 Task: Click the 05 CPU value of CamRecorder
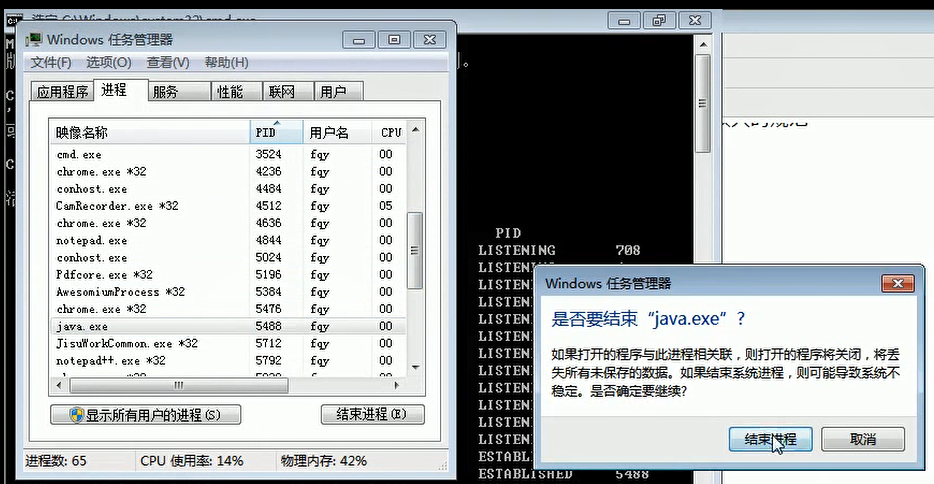[385, 206]
